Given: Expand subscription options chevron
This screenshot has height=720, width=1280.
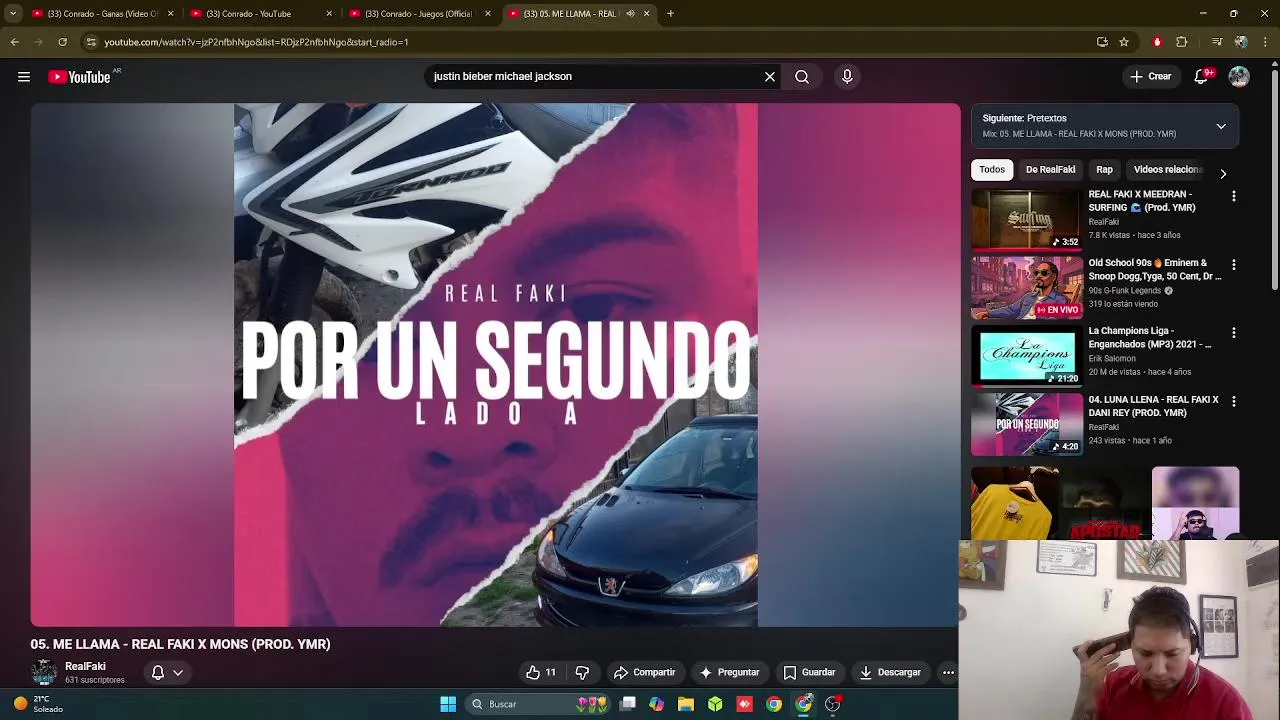Looking at the screenshot, I should [178, 672].
